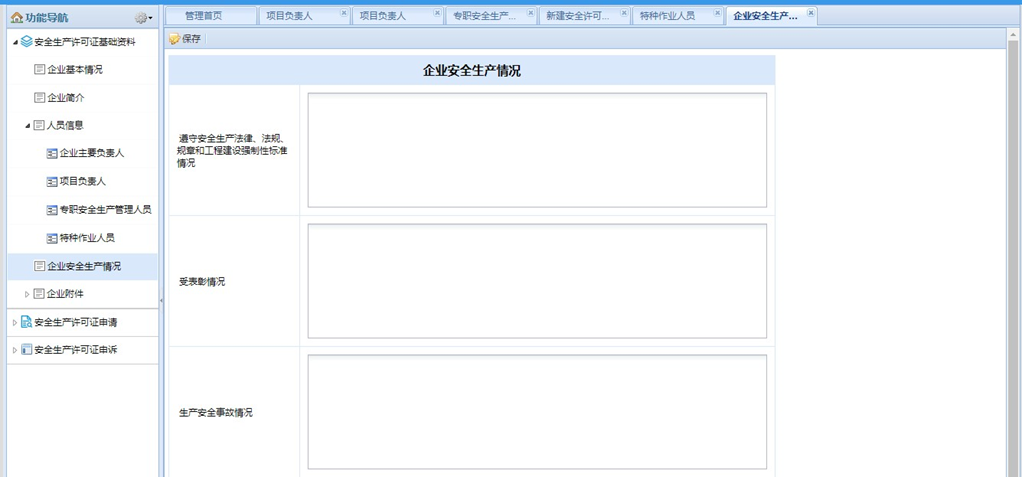The height and width of the screenshot is (477, 1022).
Task: Close the 企业安全生产... tab
Action: coord(810,12)
